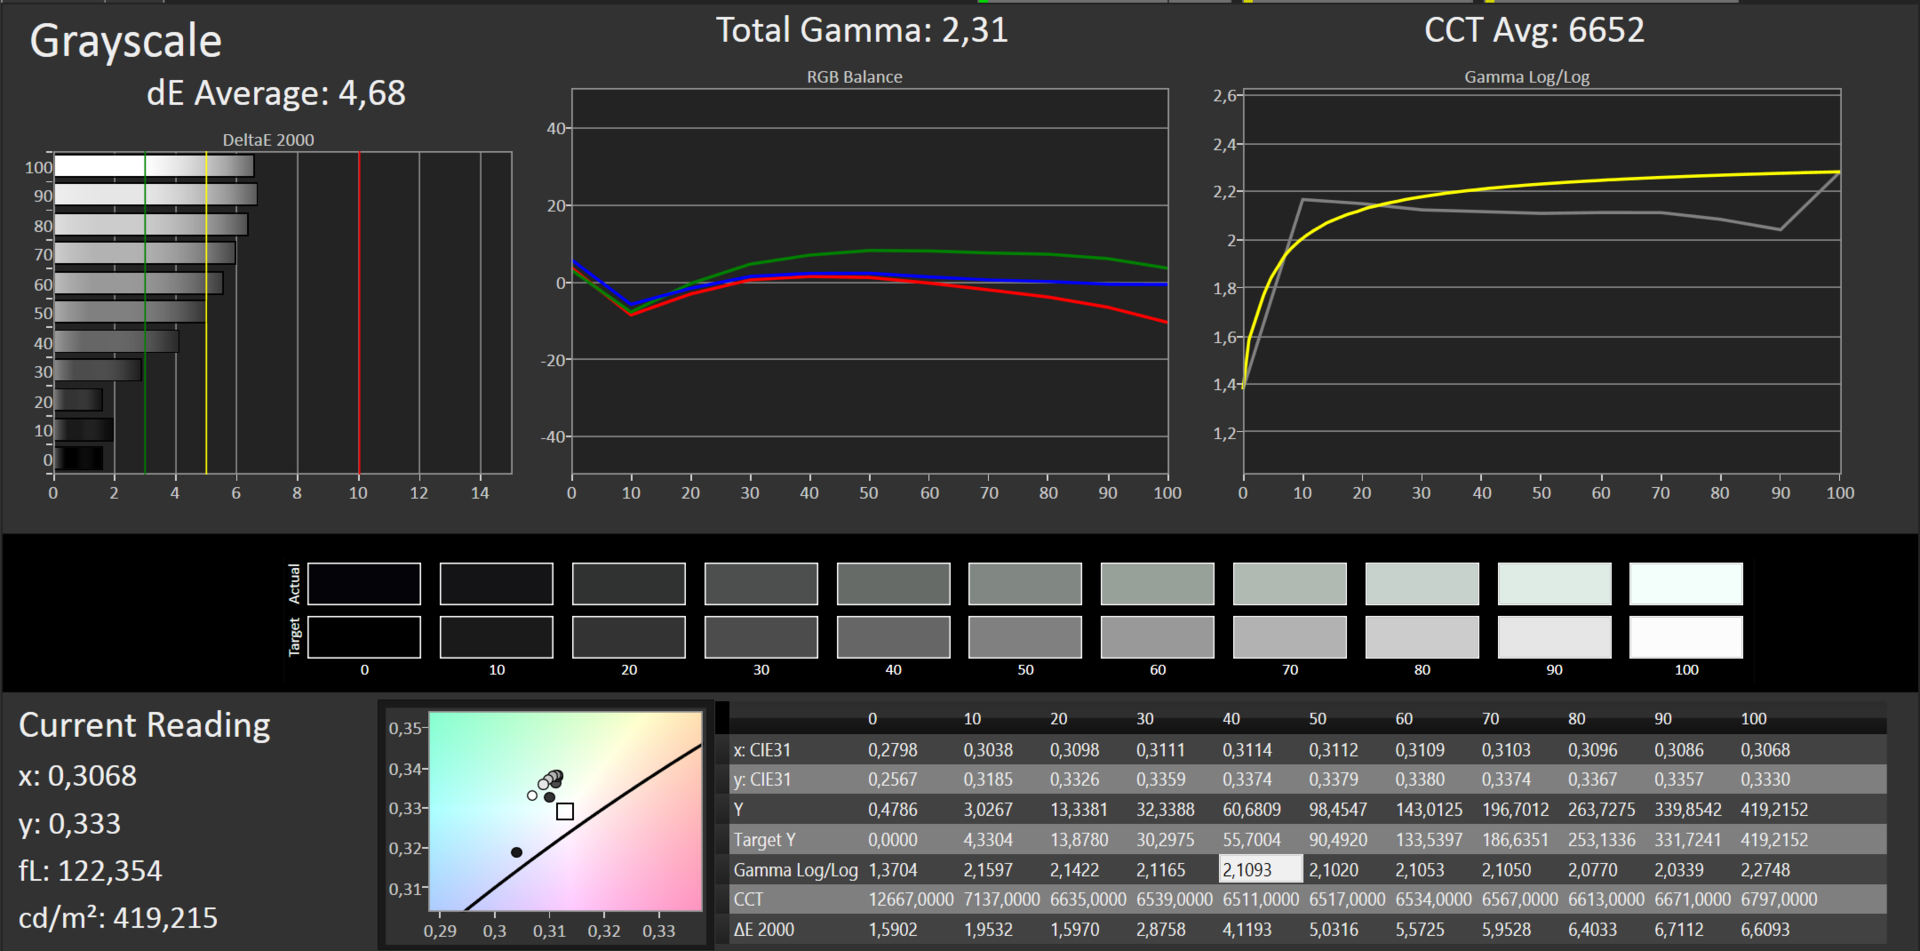This screenshot has width=1920, height=951.
Task: Select highlighted Gamma cell 2,1093
Action: 1261,869
